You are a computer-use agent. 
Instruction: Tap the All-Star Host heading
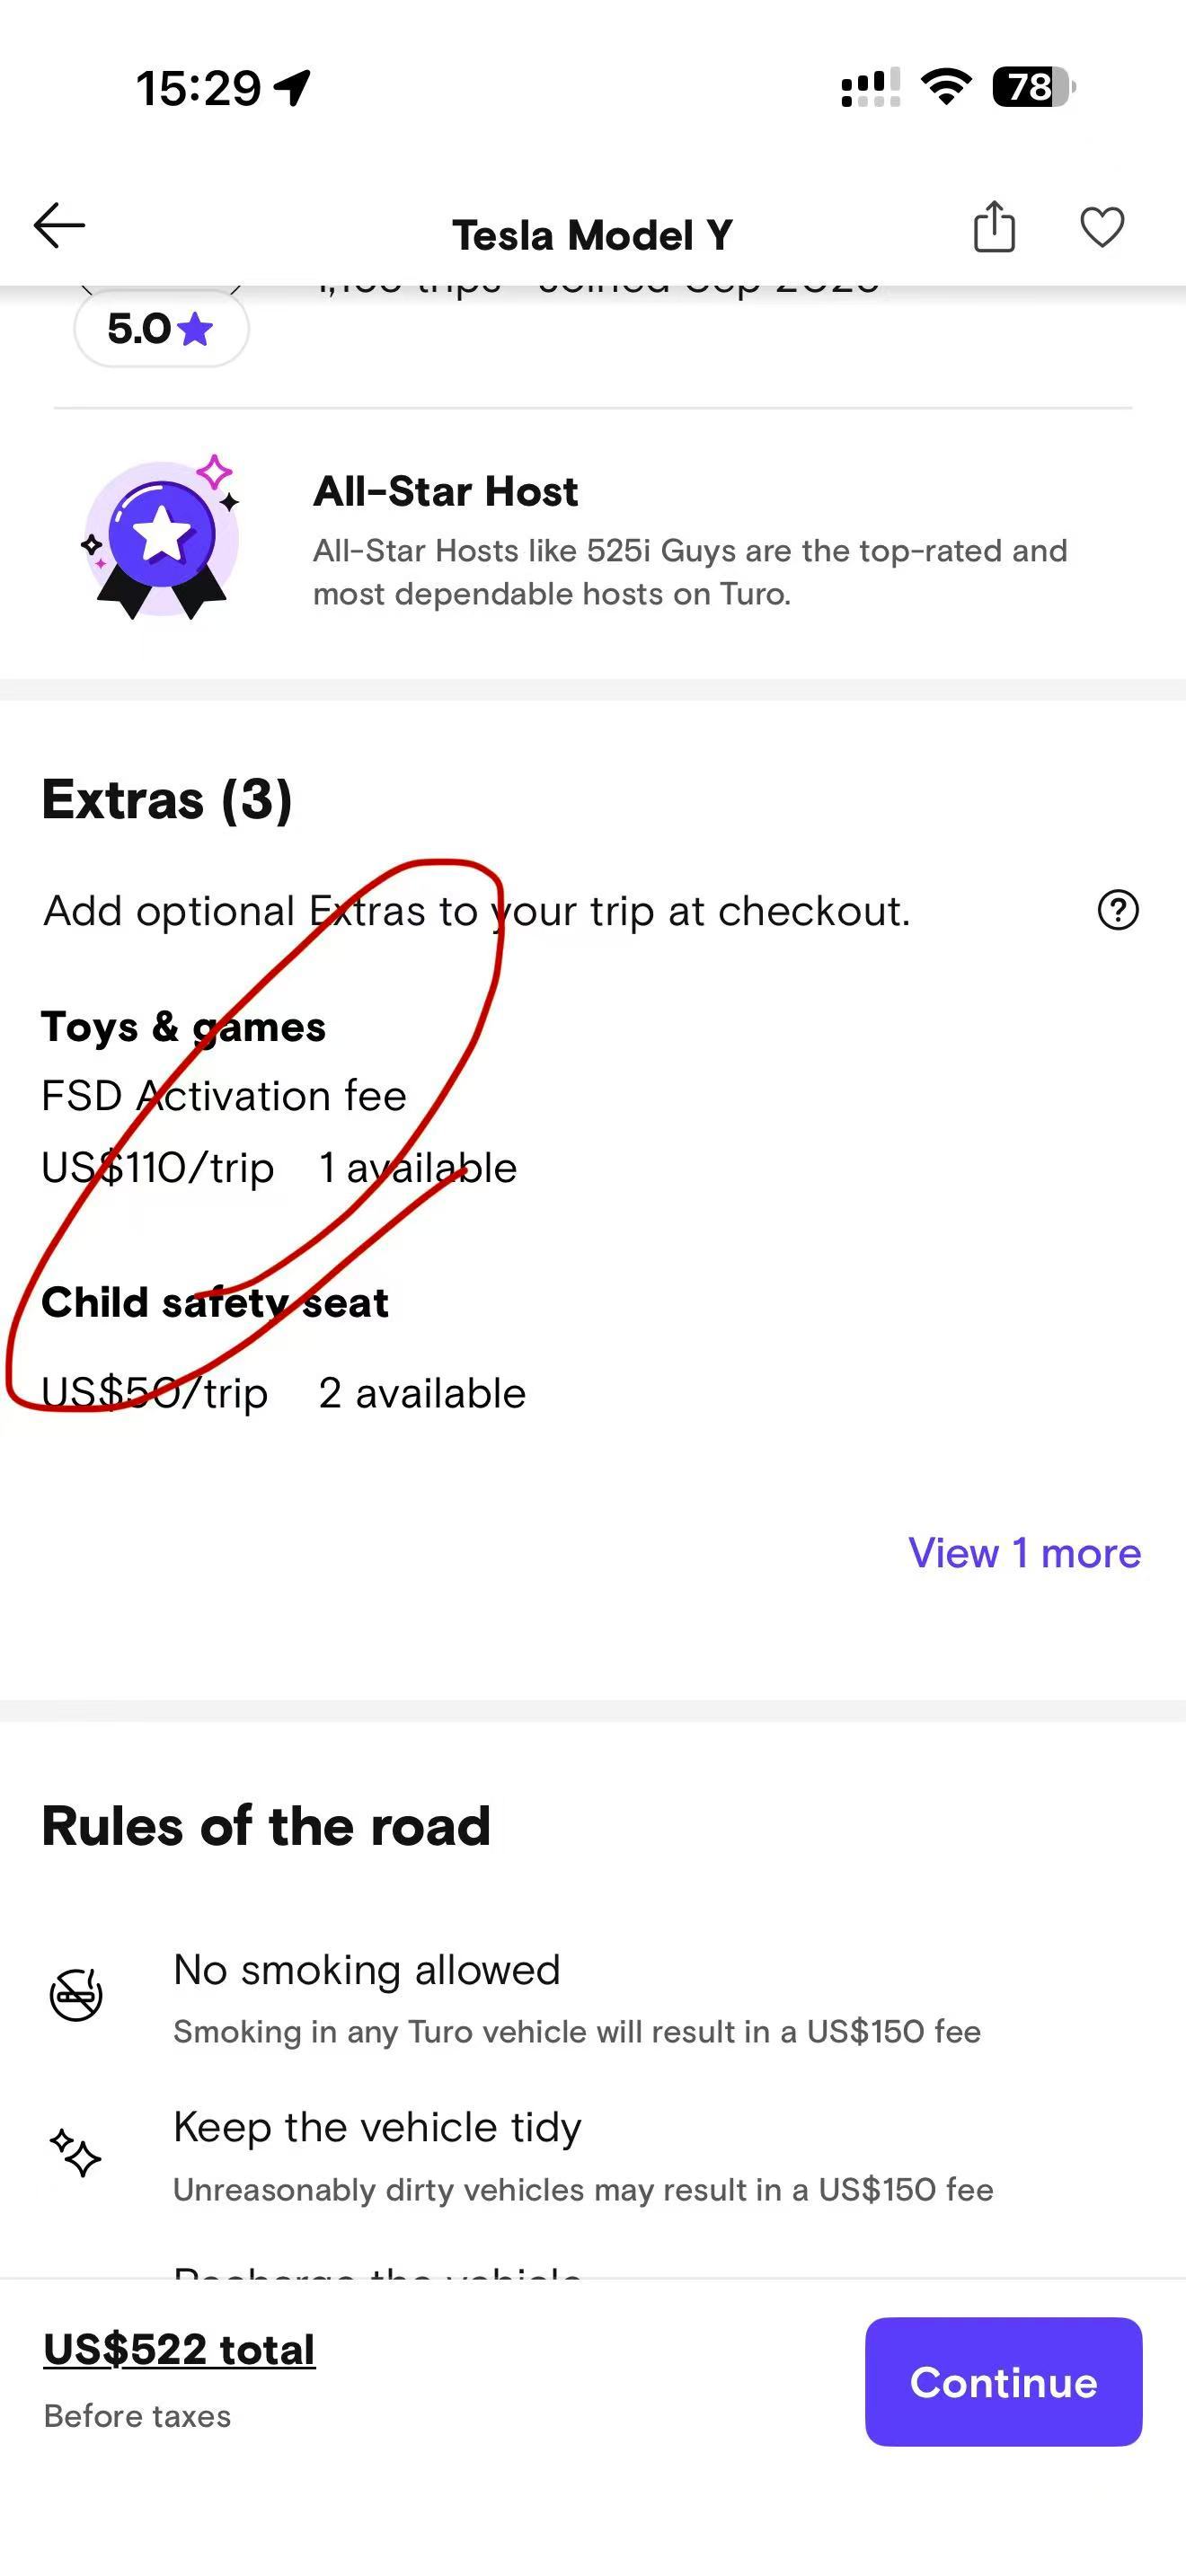(446, 492)
